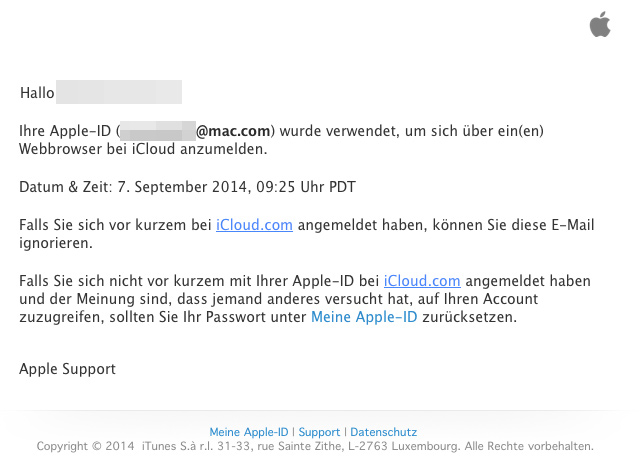The image size is (640, 461).
Task: Click the blurred Apple-ID username
Action: [x=158, y=131]
